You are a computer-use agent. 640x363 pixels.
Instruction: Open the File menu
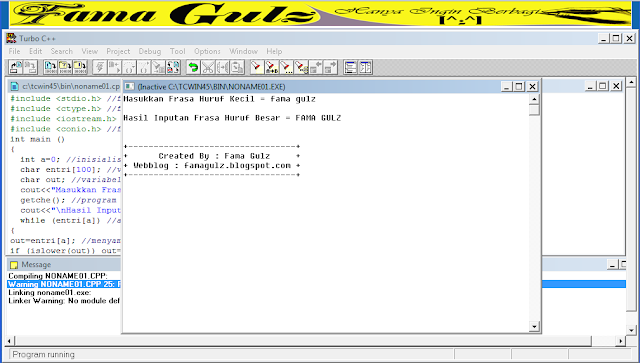tap(14, 51)
